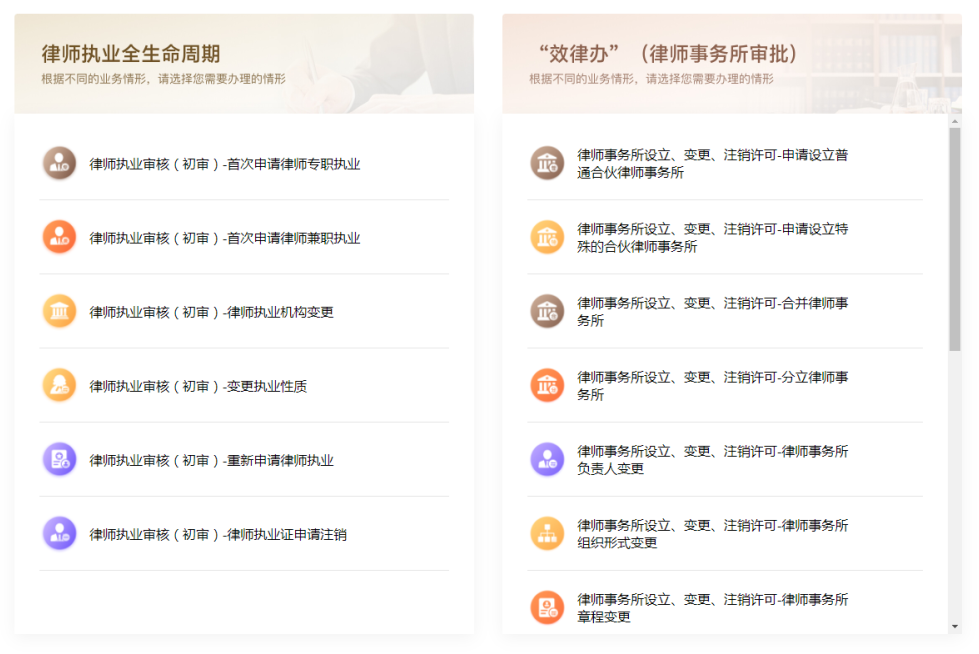Click the orange icon for 分立律师事务所
Viewport: 979px width, 654px height.
[x=547, y=385]
